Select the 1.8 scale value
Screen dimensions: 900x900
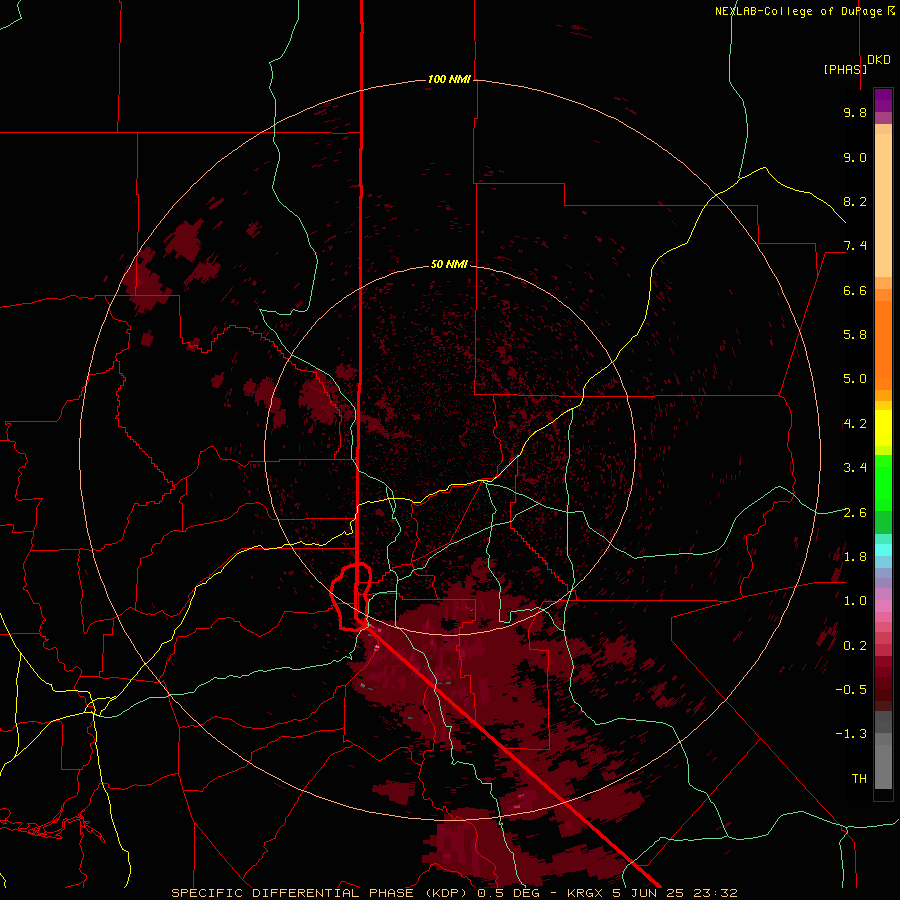coord(855,556)
